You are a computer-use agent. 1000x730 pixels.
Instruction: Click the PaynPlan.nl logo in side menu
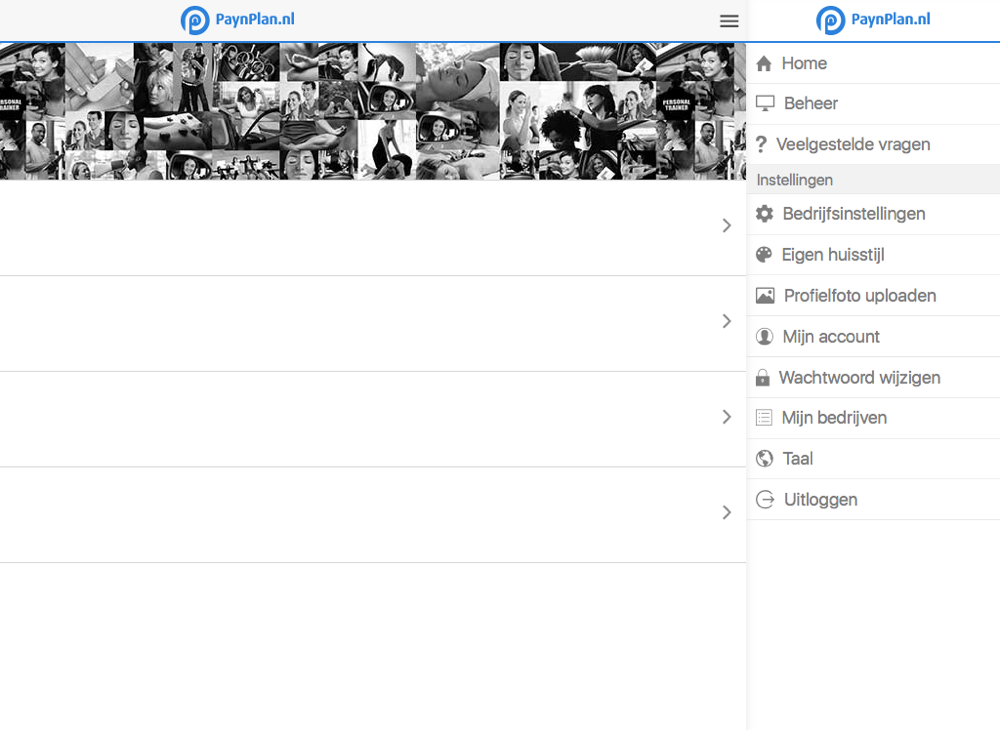tap(873, 20)
